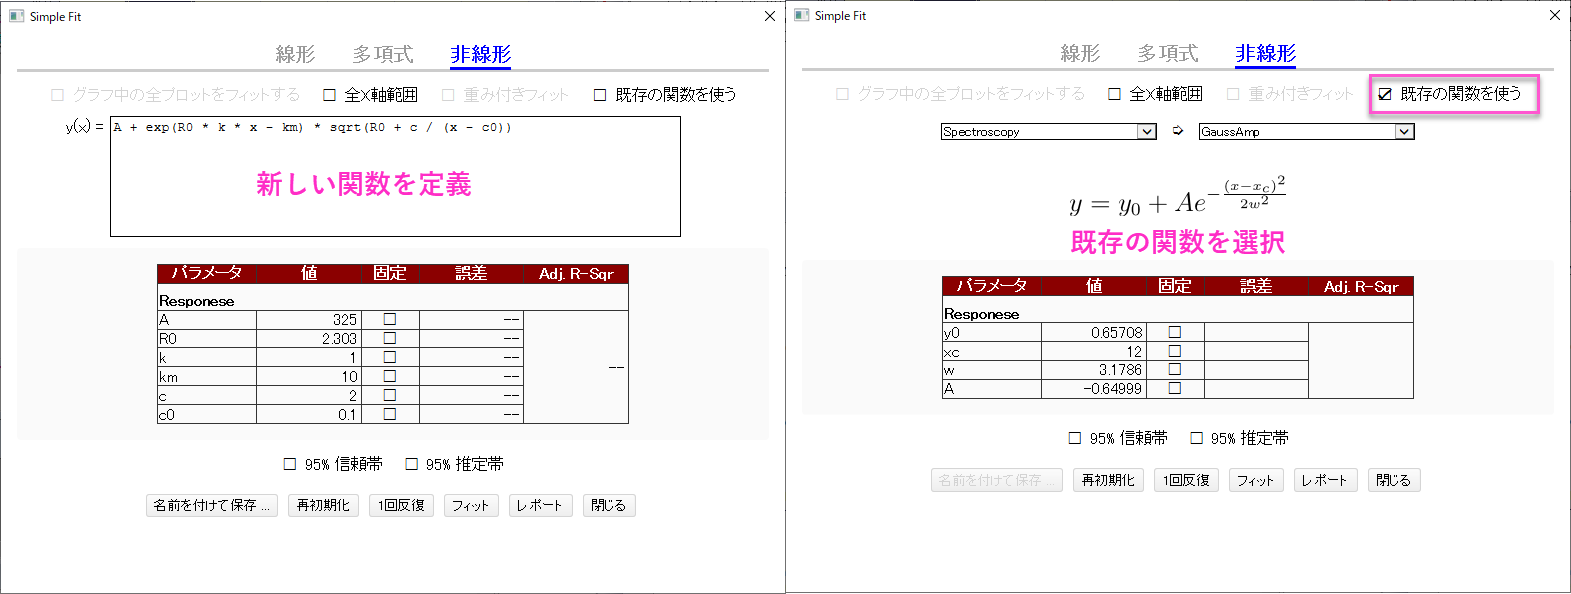Click 1回反復 button in left window
The width and height of the screenshot is (1571, 594).
pyautogui.click(x=401, y=505)
